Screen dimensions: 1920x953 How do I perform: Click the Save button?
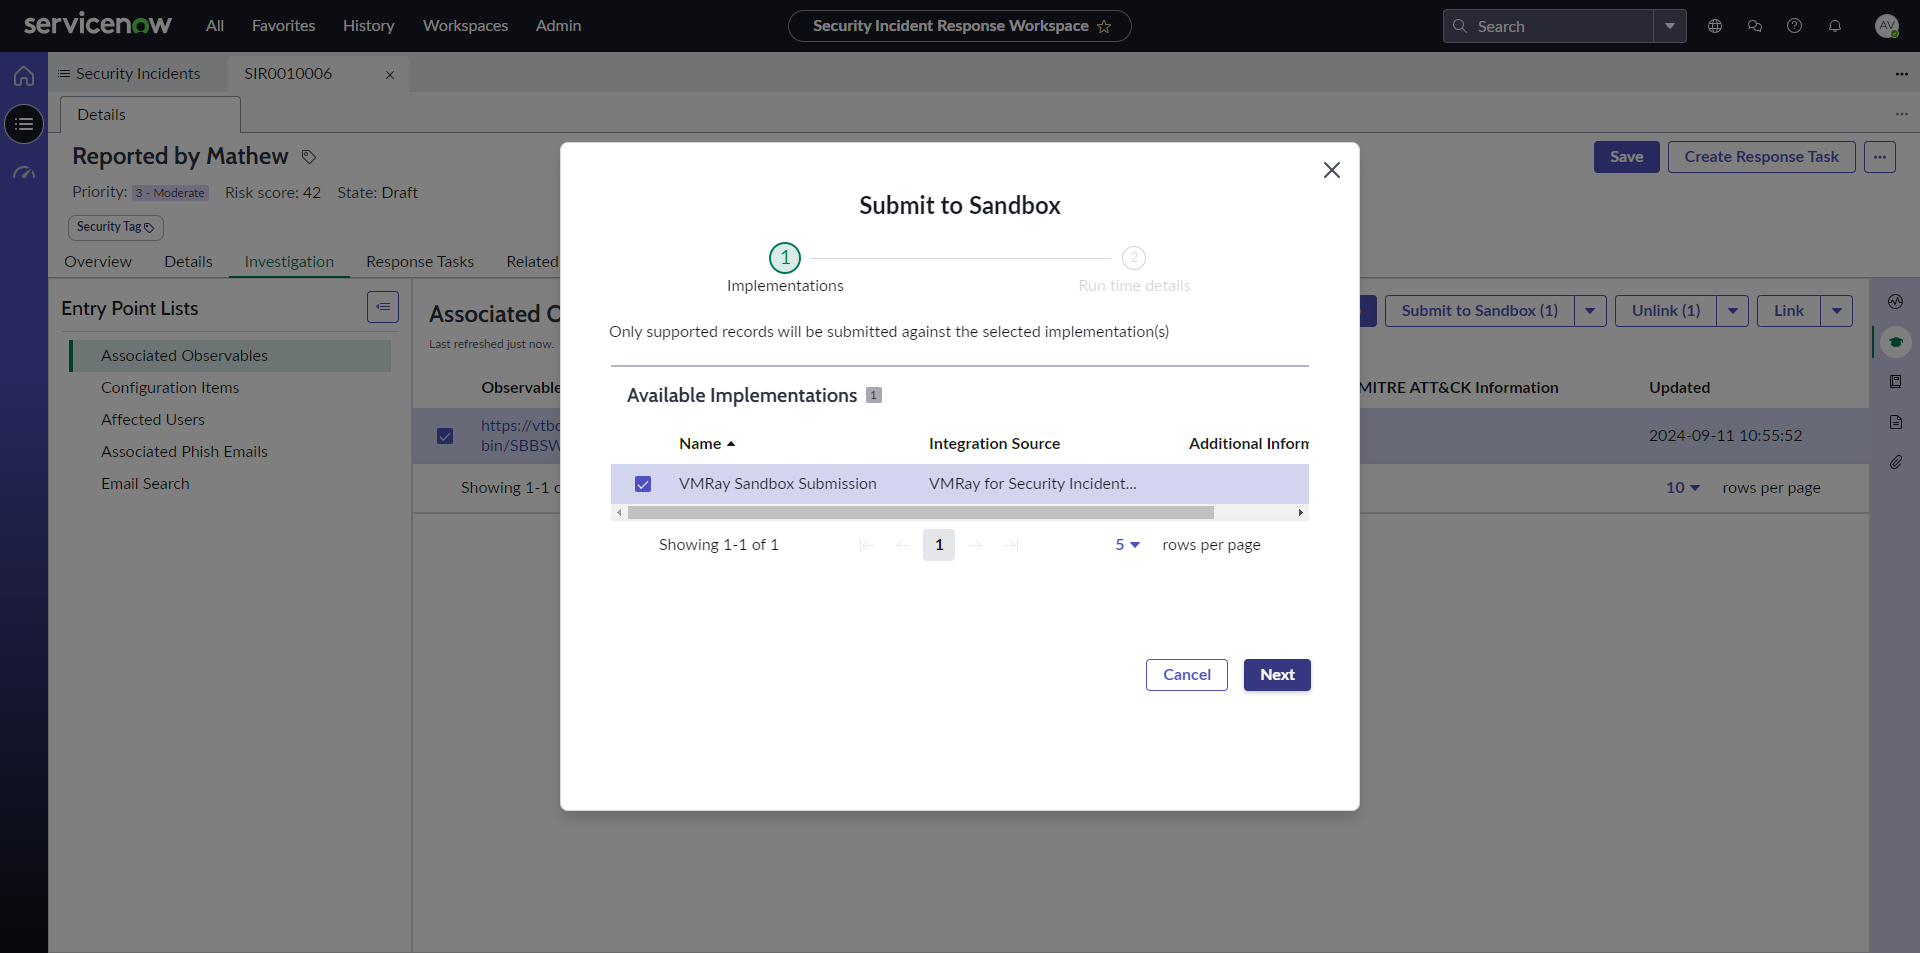tap(1626, 157)
